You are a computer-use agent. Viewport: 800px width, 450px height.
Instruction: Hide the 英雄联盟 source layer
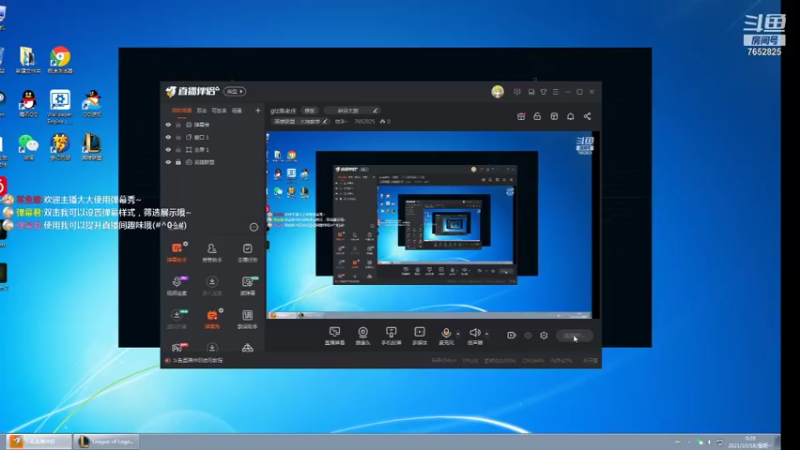coord(168,162)
